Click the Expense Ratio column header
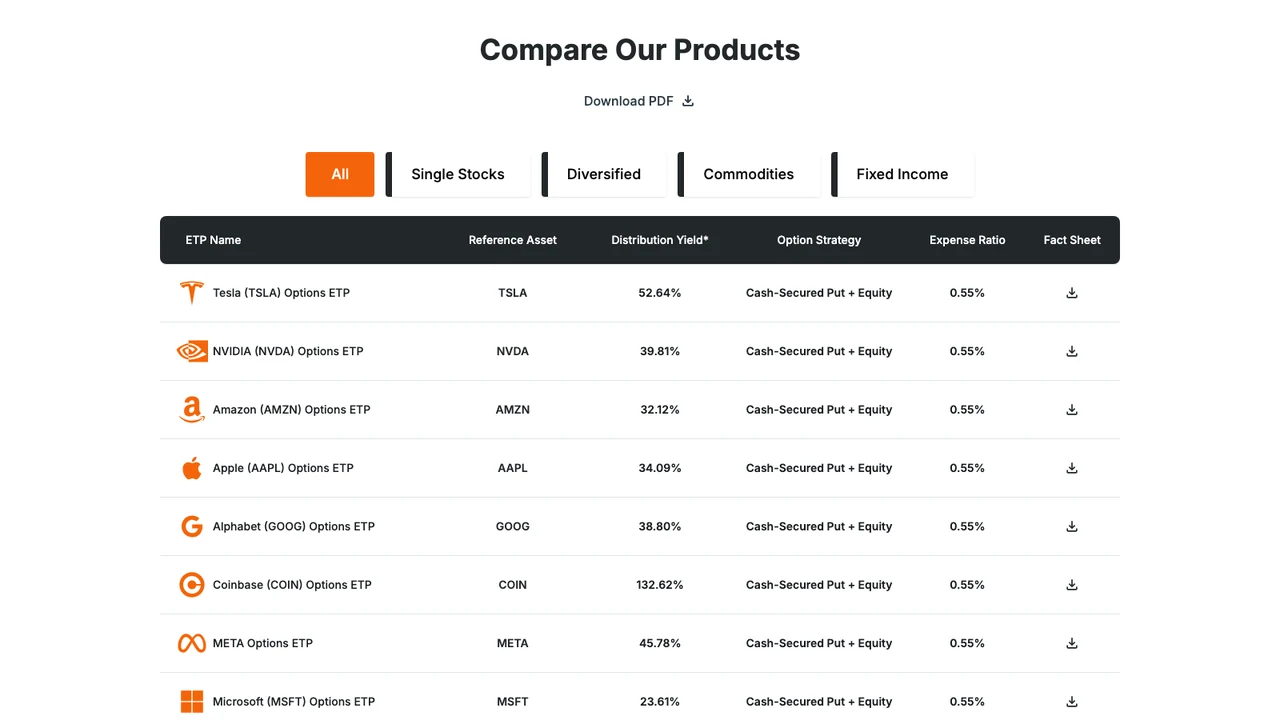This screenshot has width=1280, height=720. pos(967,240)
